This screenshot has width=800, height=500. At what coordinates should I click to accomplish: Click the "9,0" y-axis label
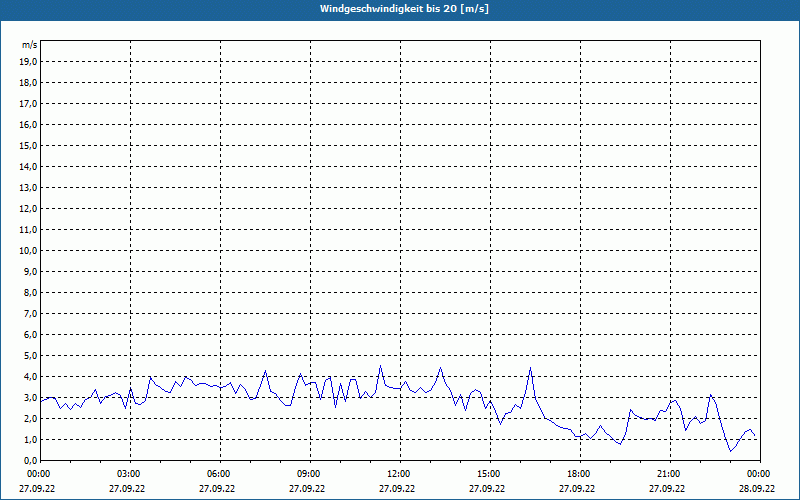tap(31, 271)
